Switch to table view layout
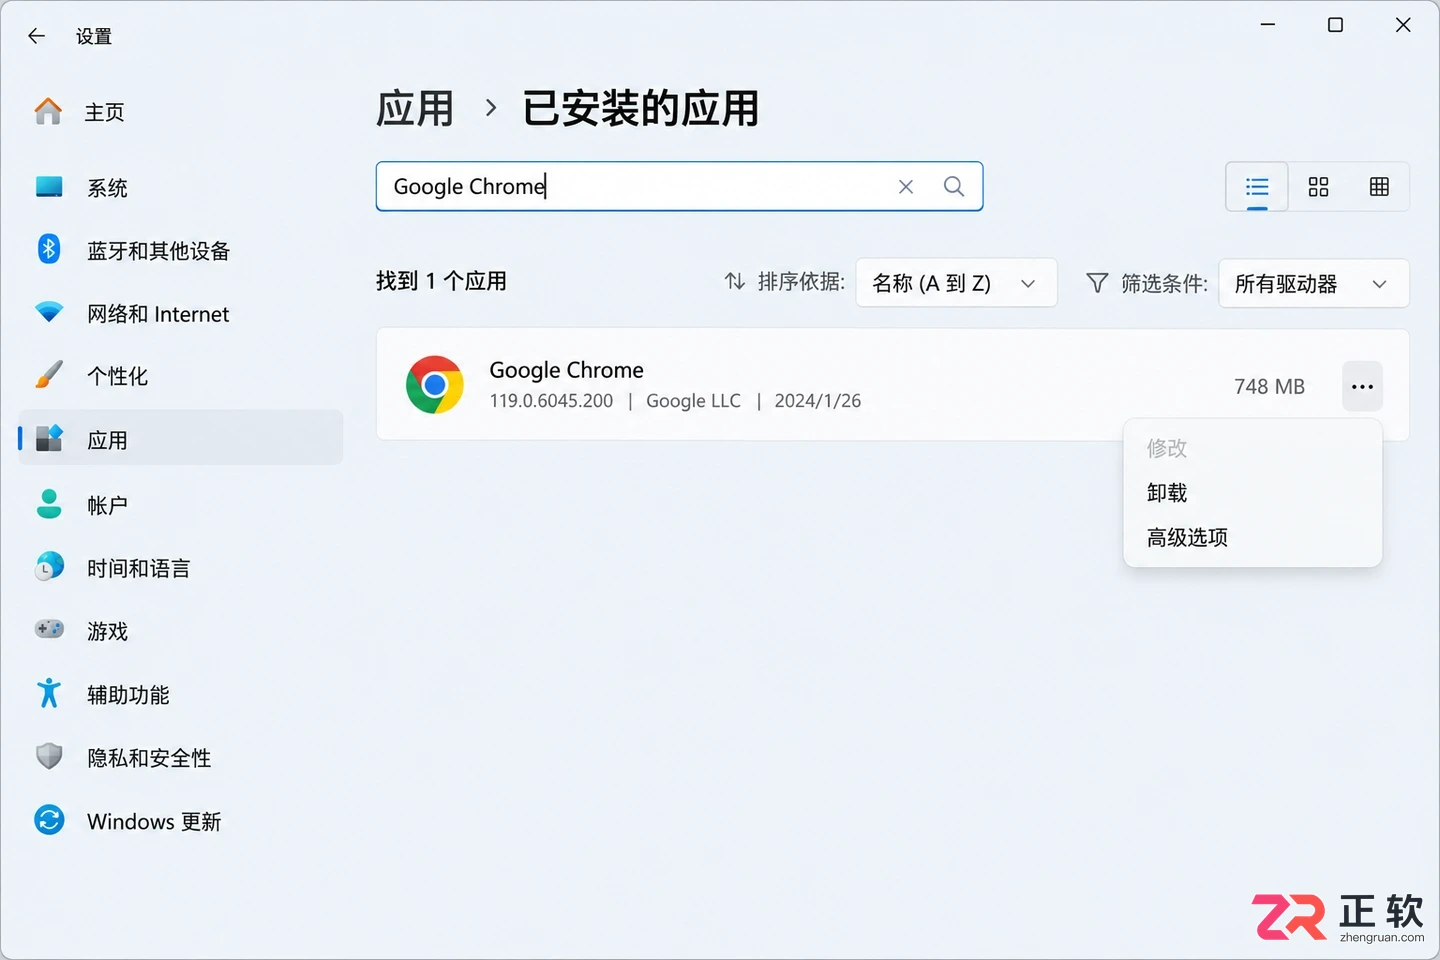The height and width of the screenshot is (960, 1440). pos(1379,187)
